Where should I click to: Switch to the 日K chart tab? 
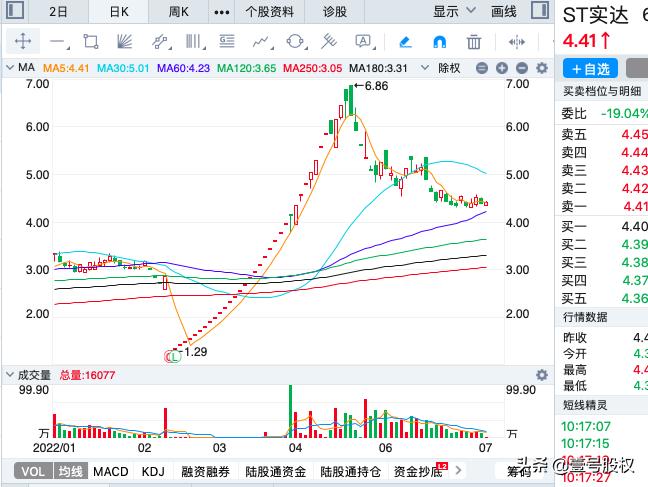119,12
